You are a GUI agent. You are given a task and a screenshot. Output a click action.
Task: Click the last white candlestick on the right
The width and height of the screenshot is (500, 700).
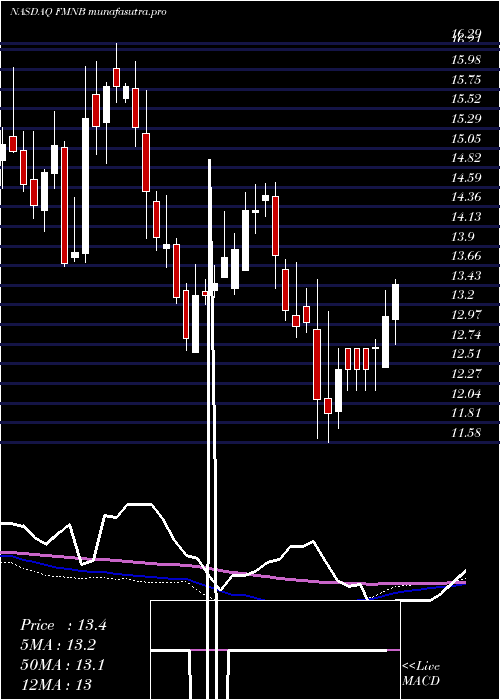(396, 302)
